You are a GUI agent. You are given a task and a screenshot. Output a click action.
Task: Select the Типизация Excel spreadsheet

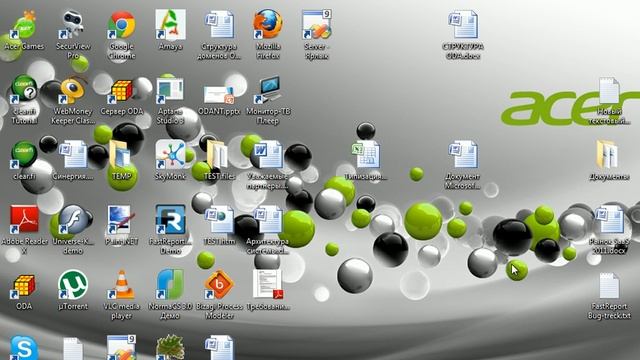pos(366,154)
